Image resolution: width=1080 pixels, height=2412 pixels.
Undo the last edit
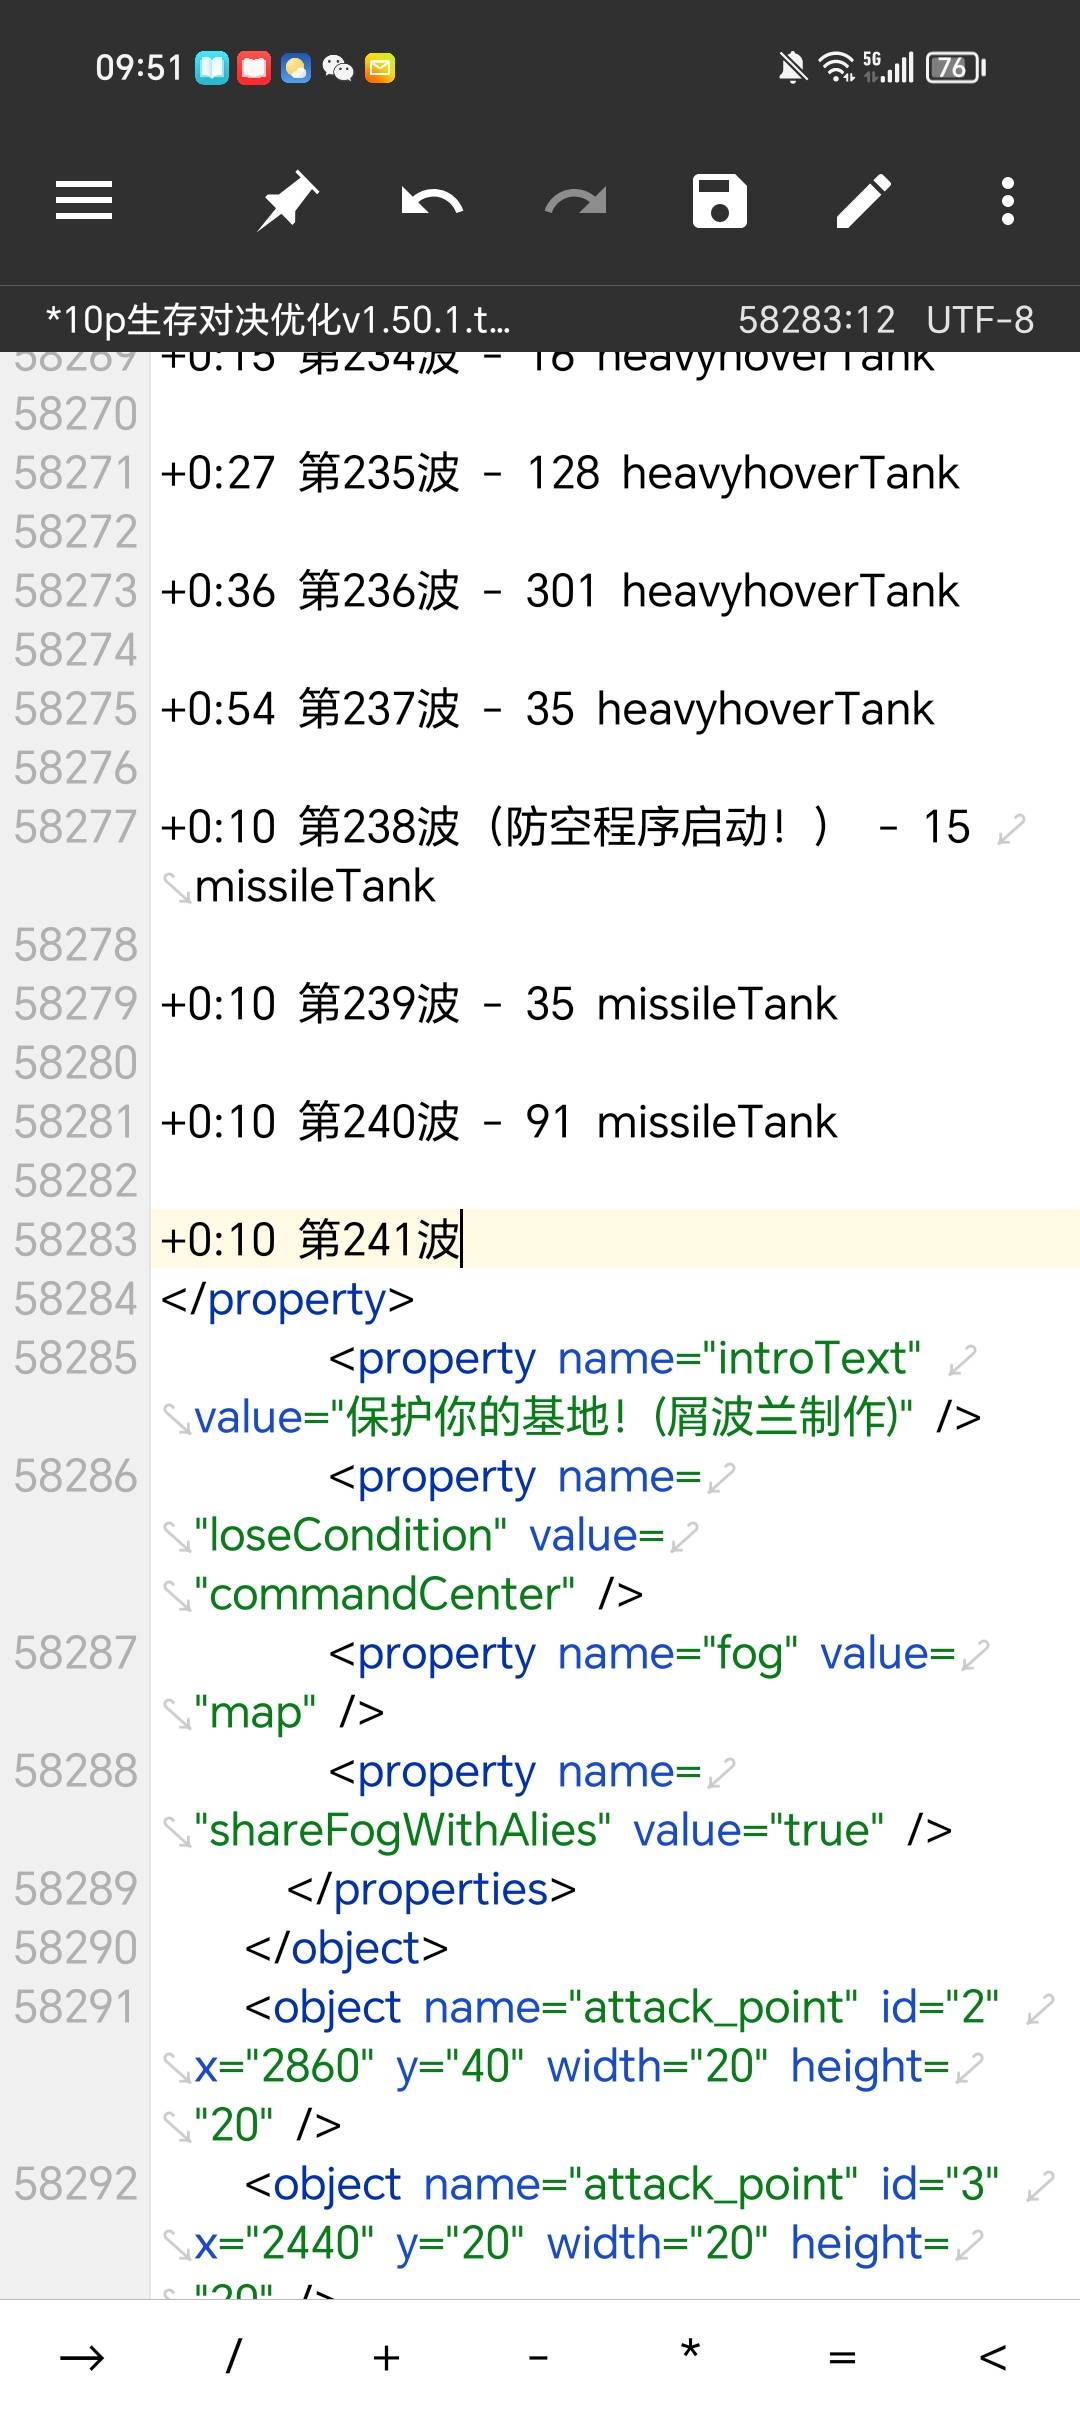[431, 201]
